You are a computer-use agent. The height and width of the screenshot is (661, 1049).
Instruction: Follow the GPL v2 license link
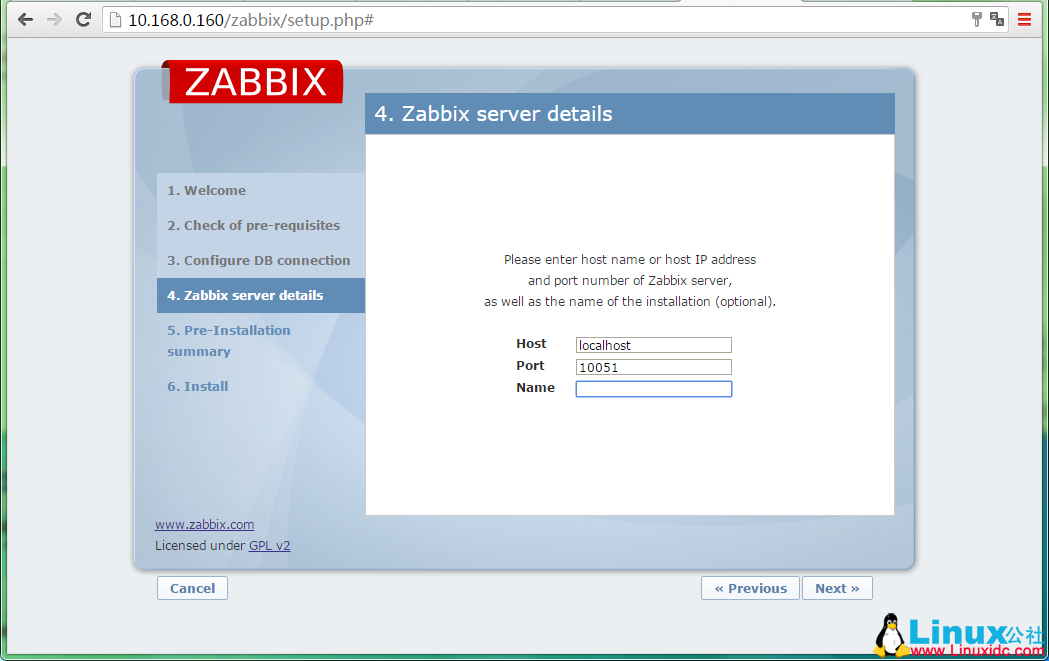[x=269, y=545]
